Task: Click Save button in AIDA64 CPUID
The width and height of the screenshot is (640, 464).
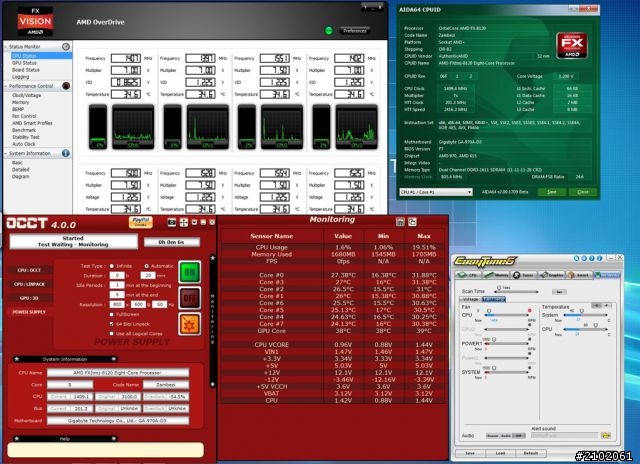Action: click(x=551, y=192)
